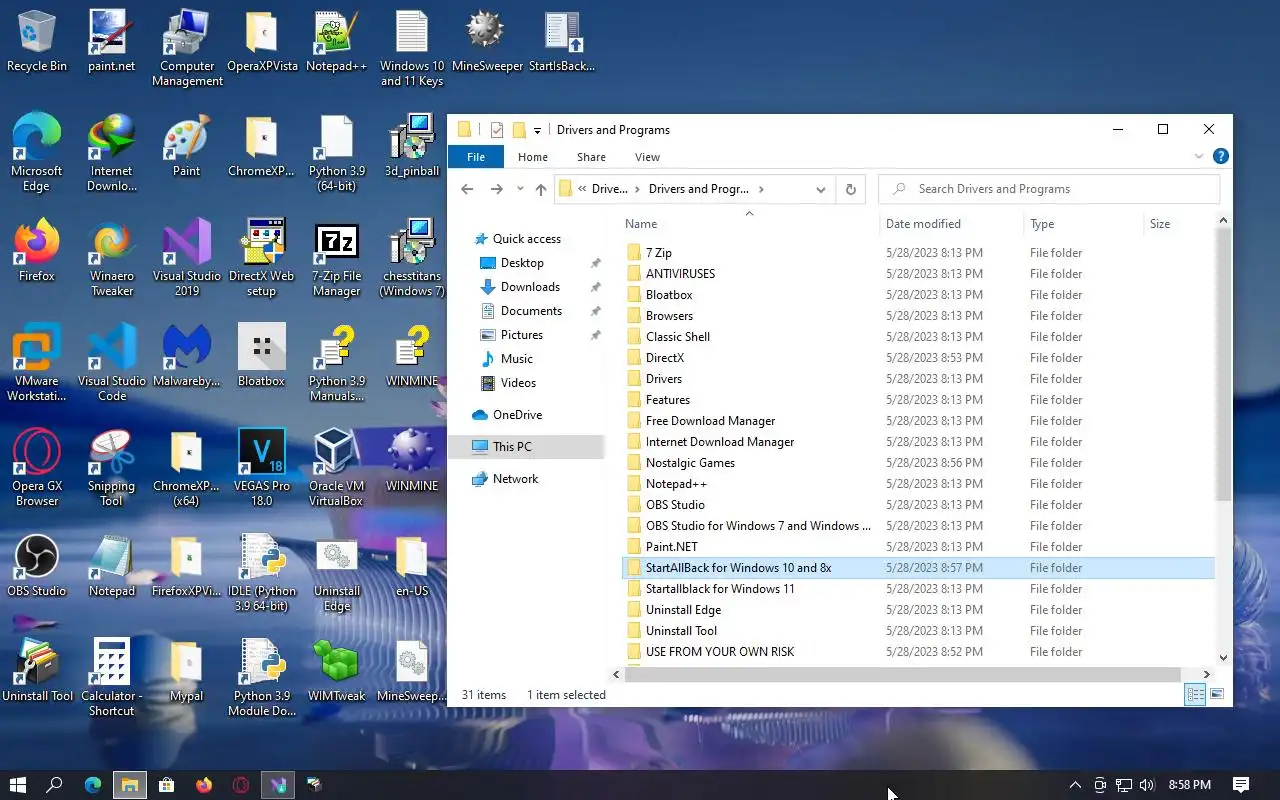Select the Calculator - Shortcut desktop icon
The width and height of the screenshot is (1280, 800).
click(x=112, y=678)
